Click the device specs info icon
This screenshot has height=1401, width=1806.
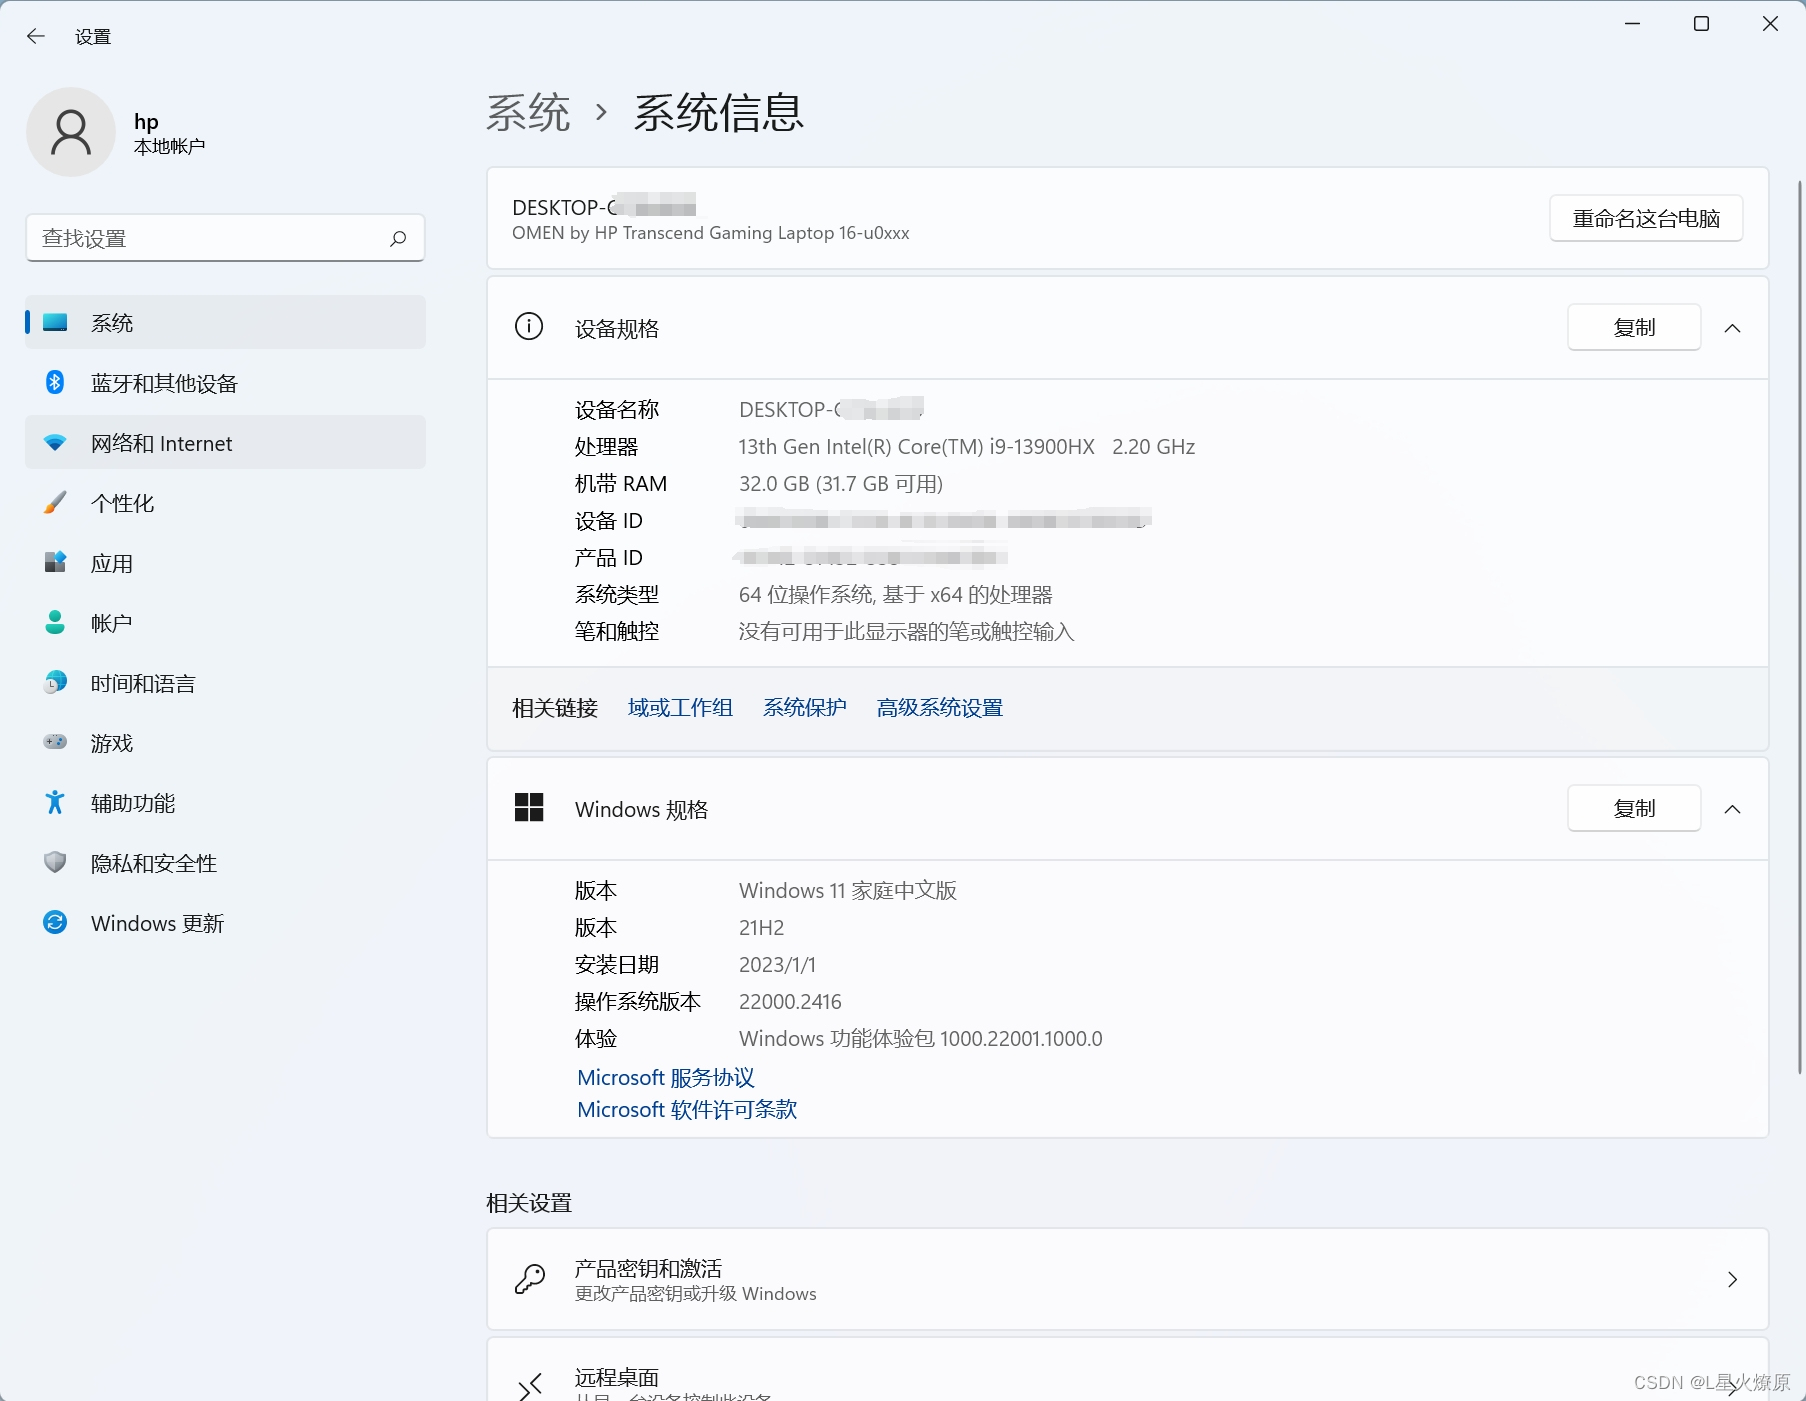click(x=529, y=326)
